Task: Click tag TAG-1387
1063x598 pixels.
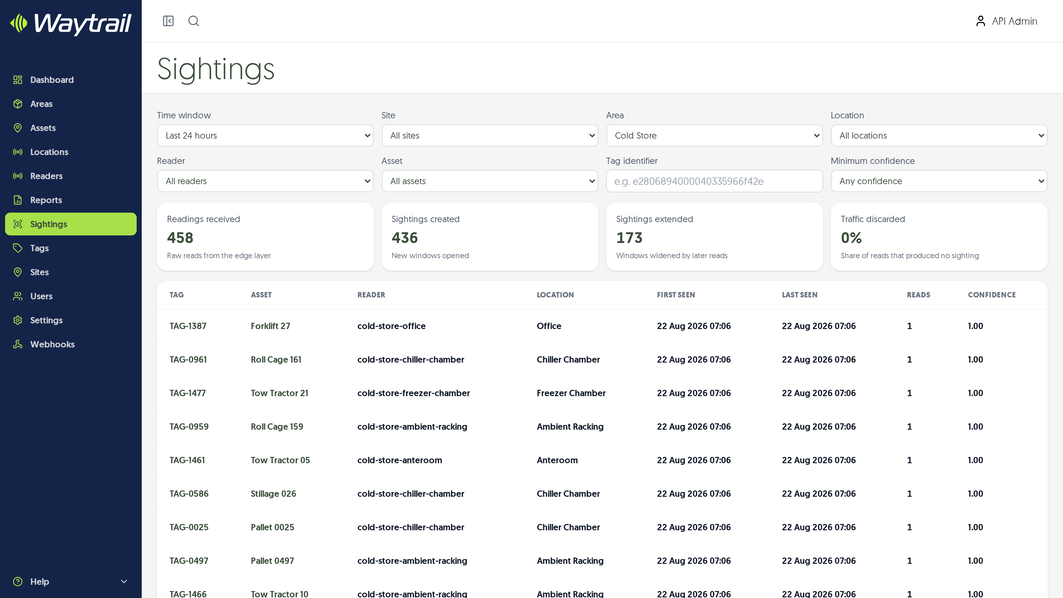Action: (188, 326)
